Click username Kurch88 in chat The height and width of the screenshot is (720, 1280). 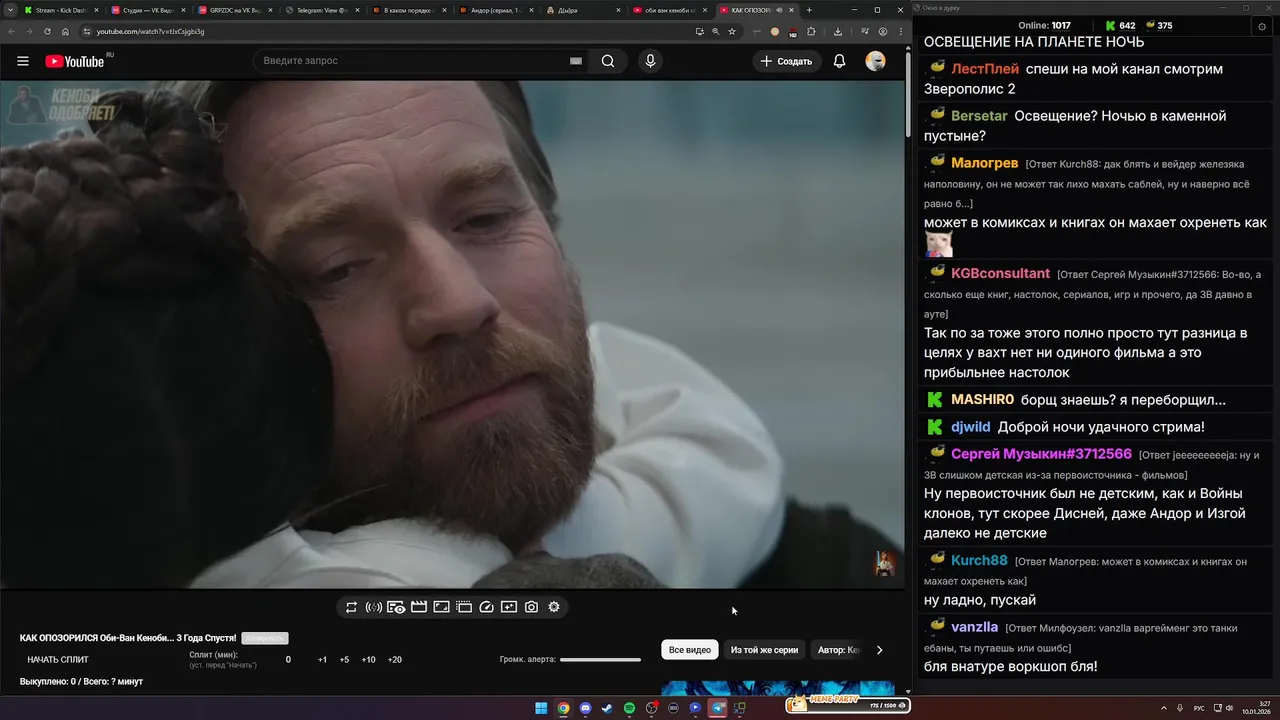979,560
